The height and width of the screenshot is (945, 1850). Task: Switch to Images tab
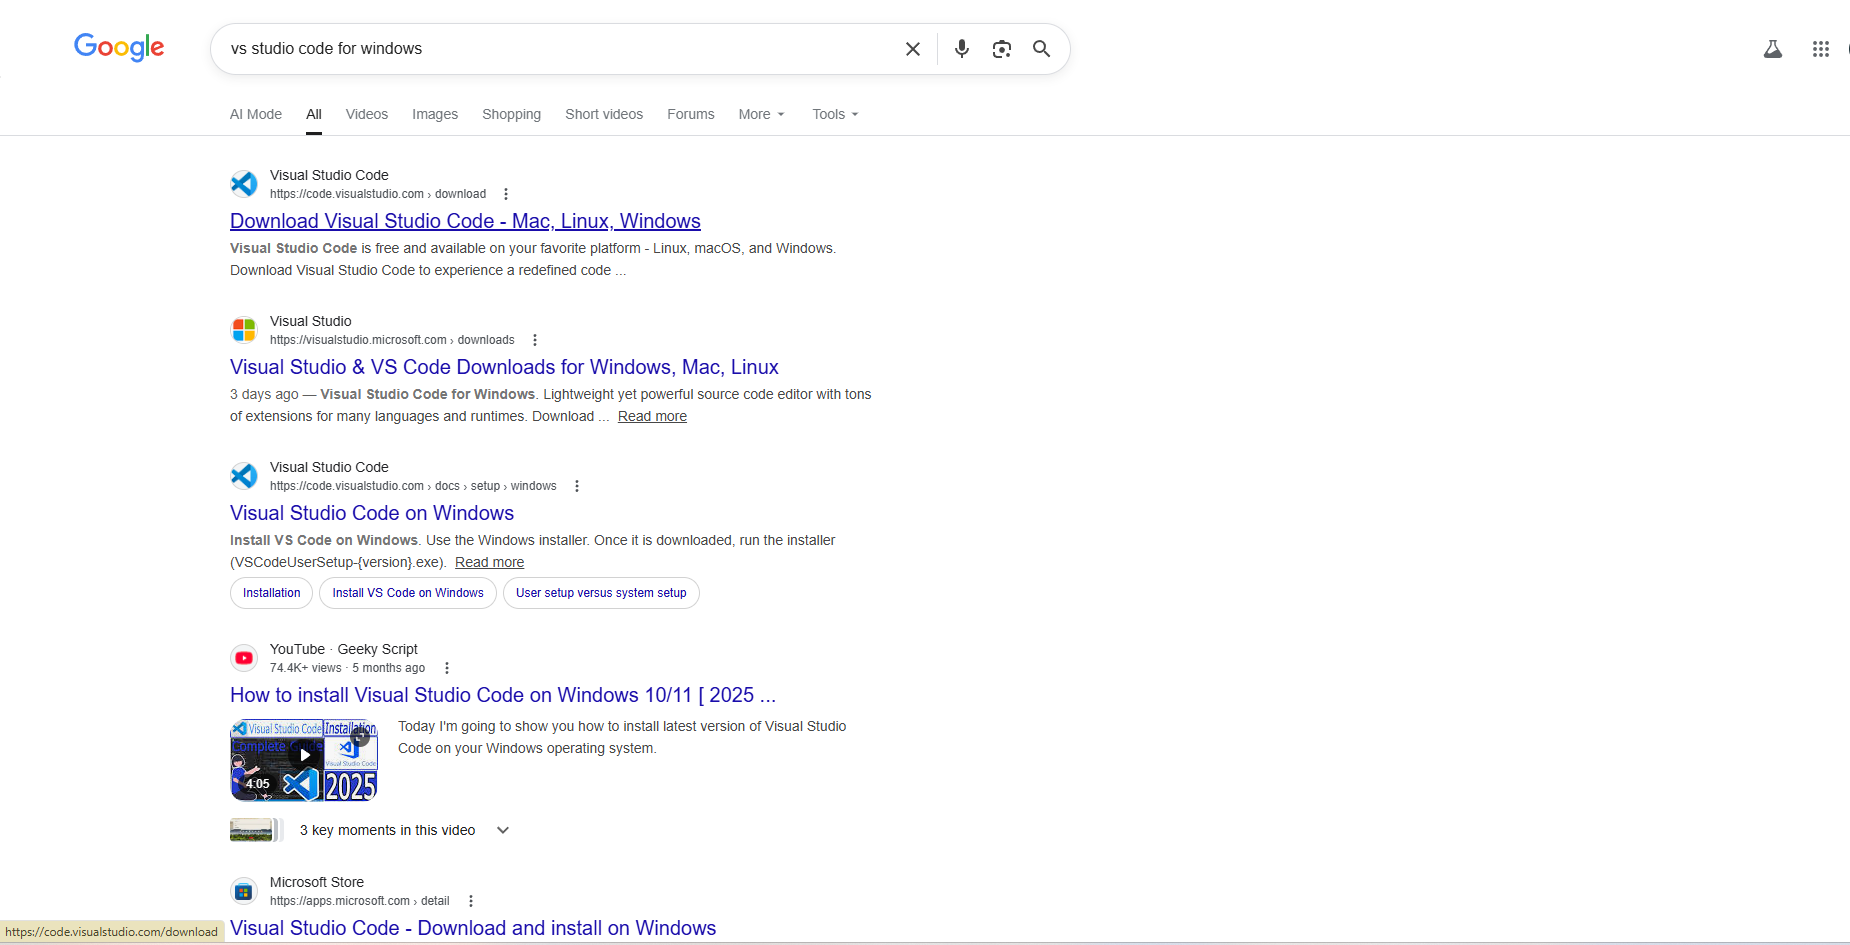pyautogui.click(x=435, y=114)
